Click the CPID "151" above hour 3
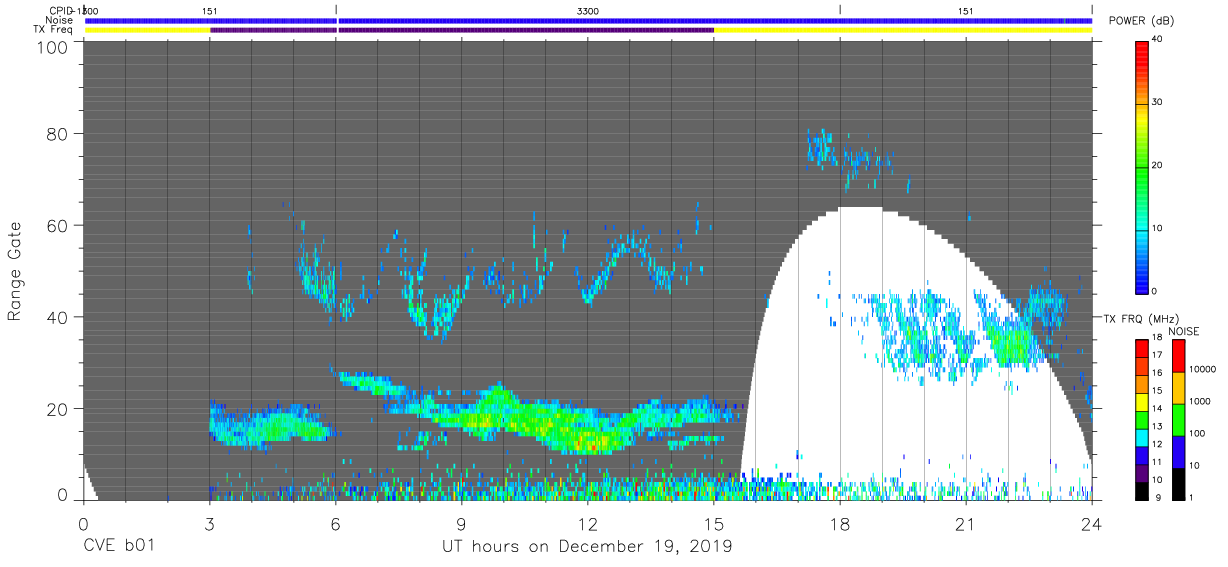1228x567 pixels. [x=210, y=10]
